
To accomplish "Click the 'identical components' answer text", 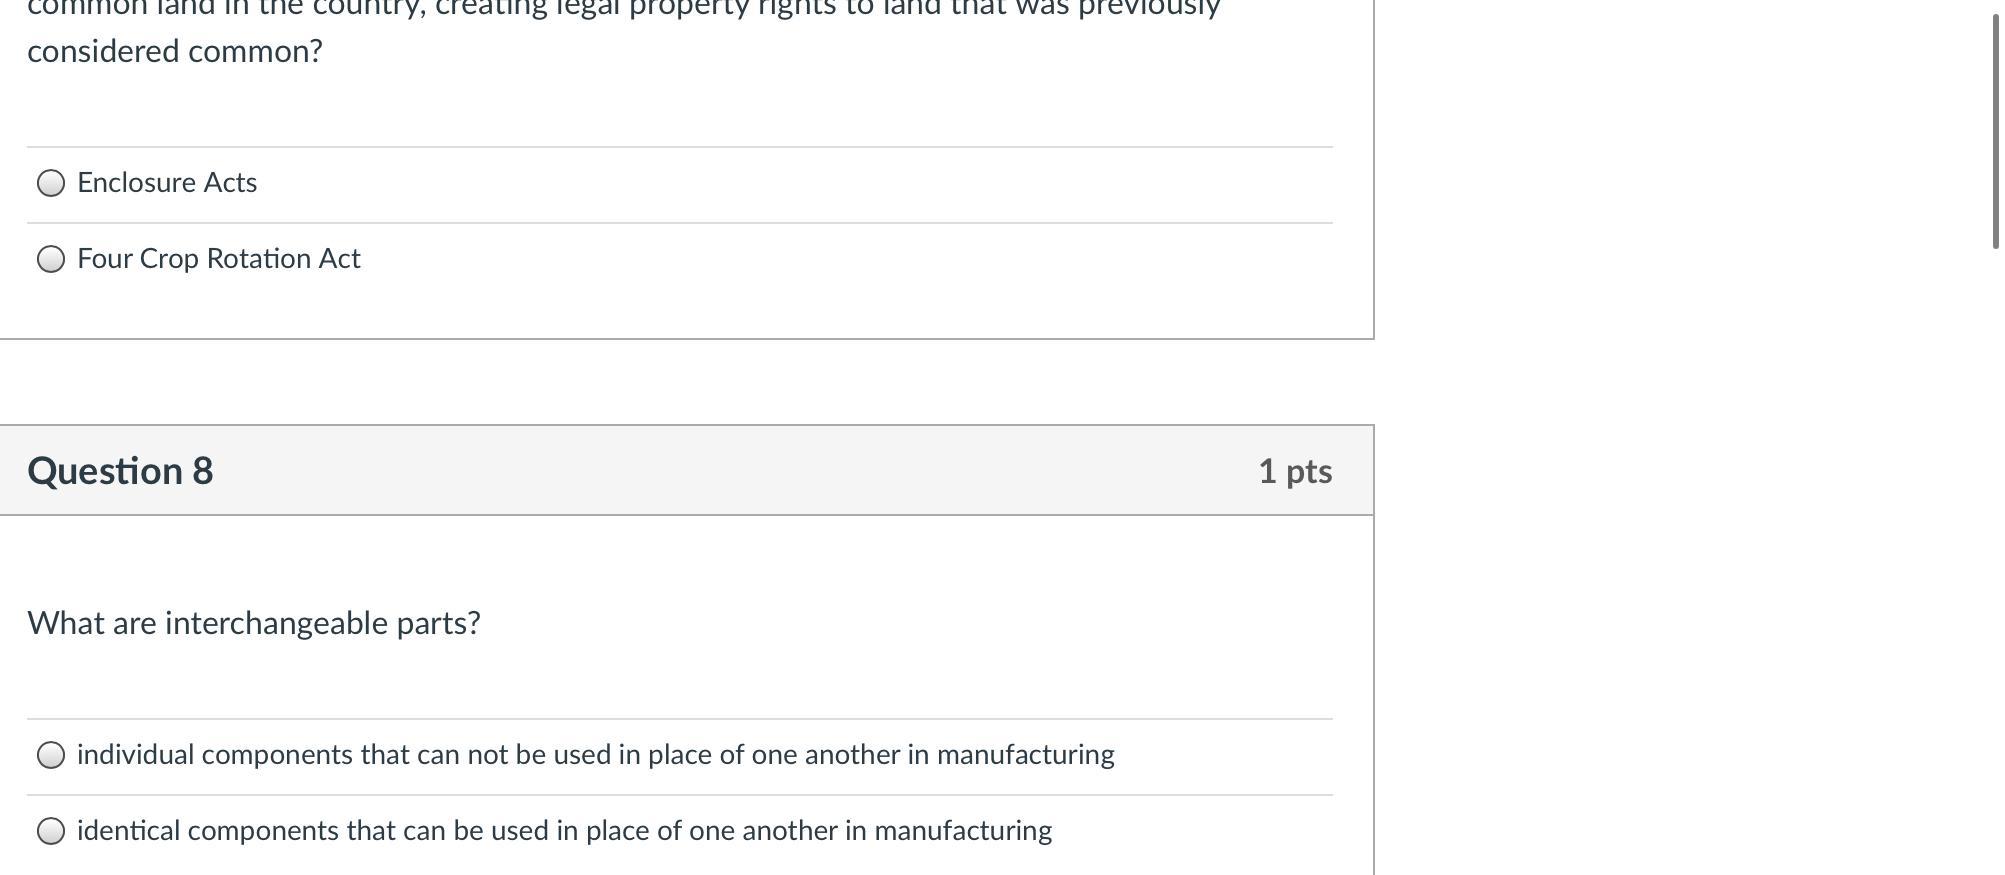I will click(x=564, y=831).
